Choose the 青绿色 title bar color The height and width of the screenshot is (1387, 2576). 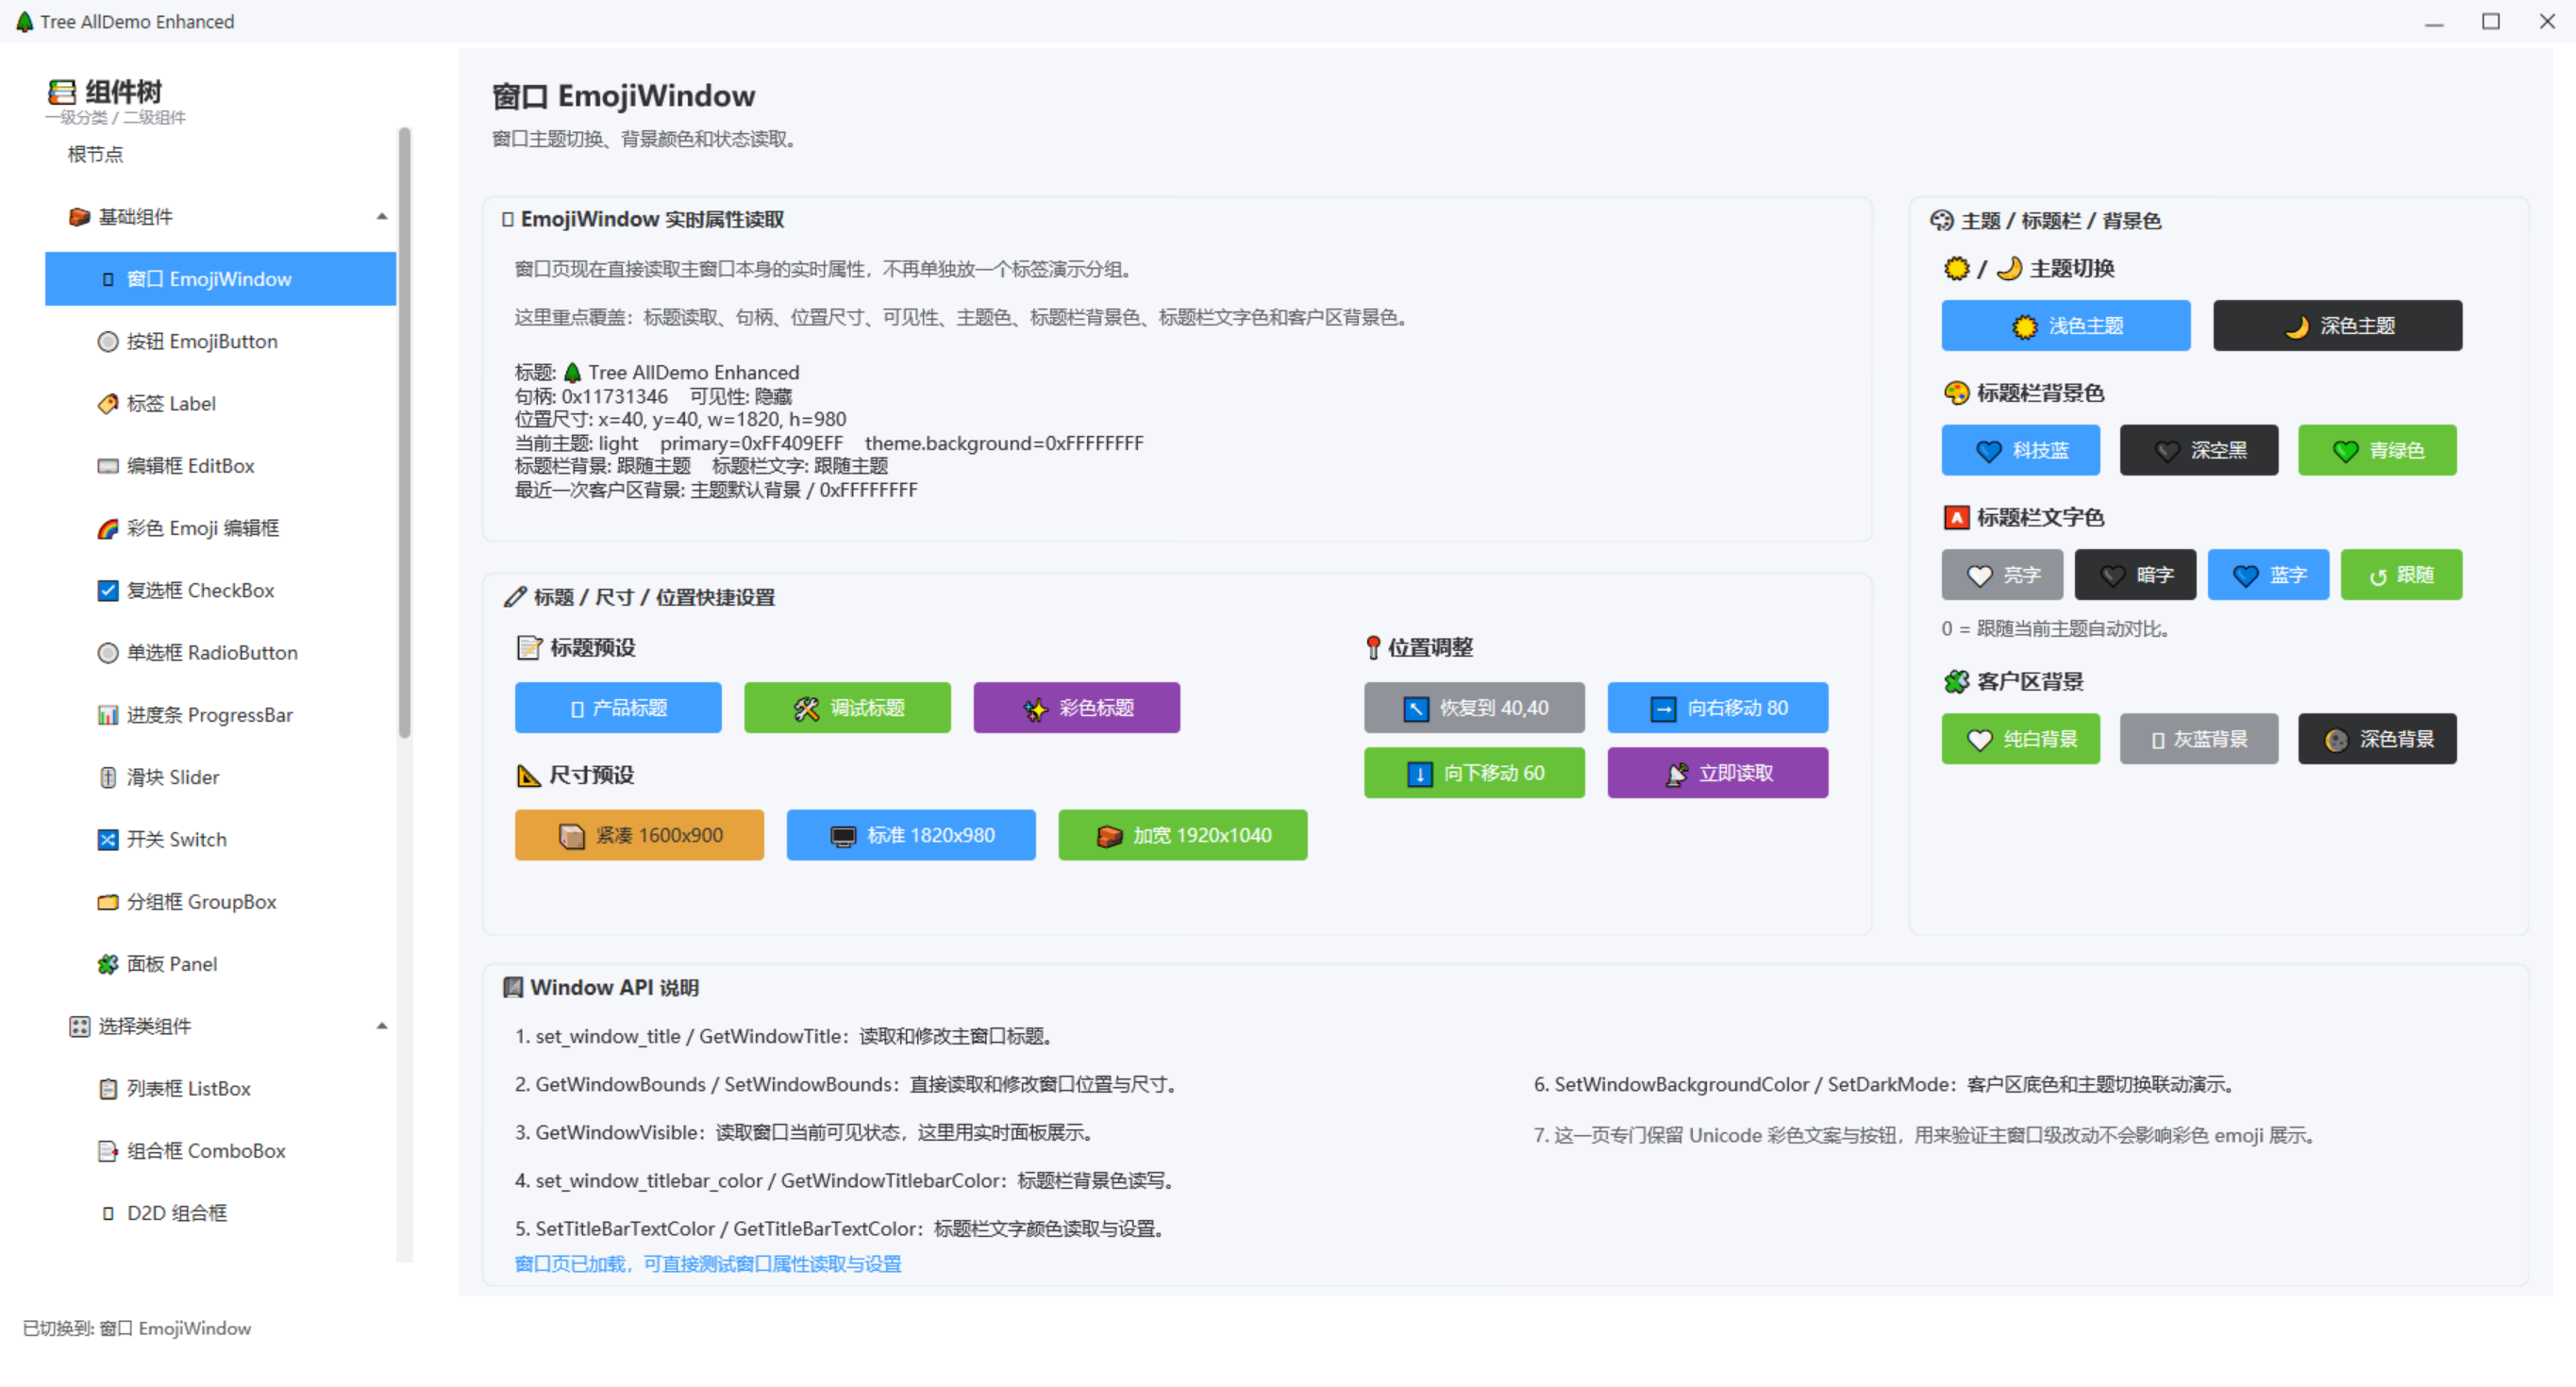(x=2376, y=451)
